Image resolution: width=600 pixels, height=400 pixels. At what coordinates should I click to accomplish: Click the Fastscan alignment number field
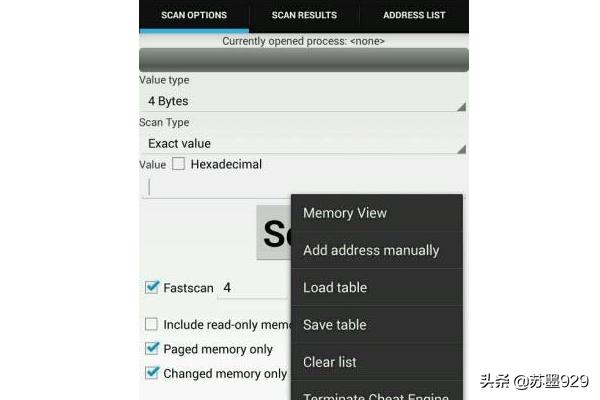click(x=250, y=288)
